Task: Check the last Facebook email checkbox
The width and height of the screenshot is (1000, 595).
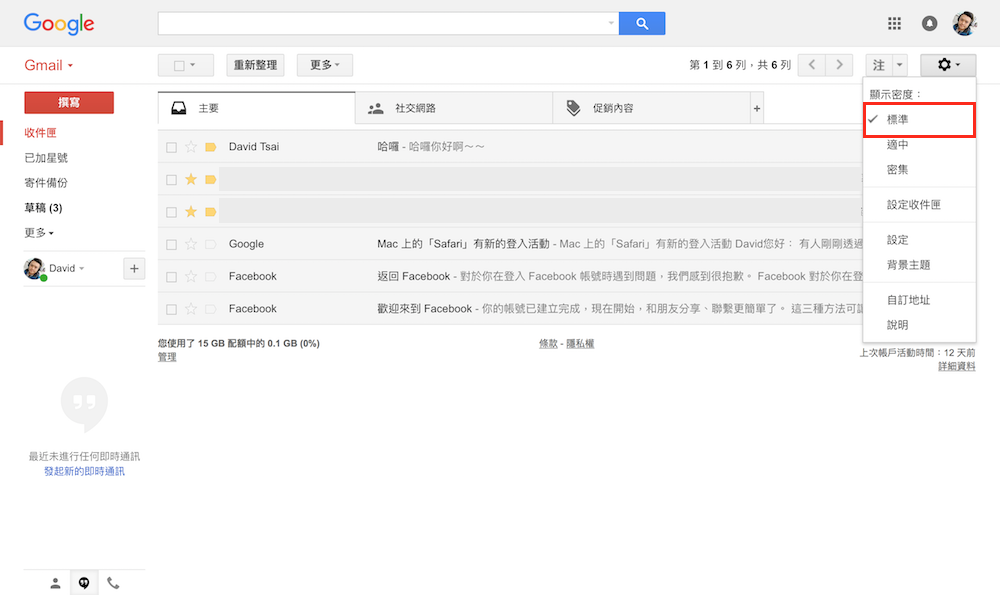Action: (x=171, y=309)
